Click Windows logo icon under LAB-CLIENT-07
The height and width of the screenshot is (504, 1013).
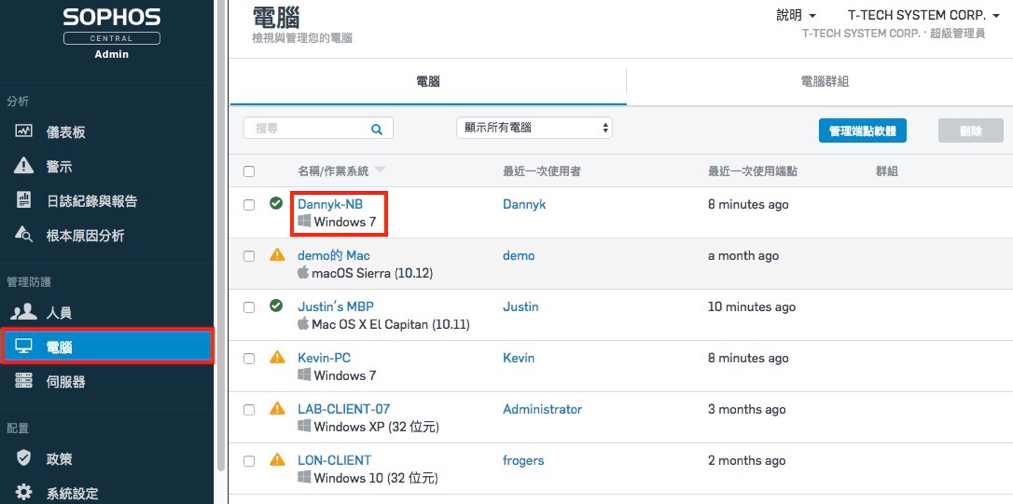(304, 426)
